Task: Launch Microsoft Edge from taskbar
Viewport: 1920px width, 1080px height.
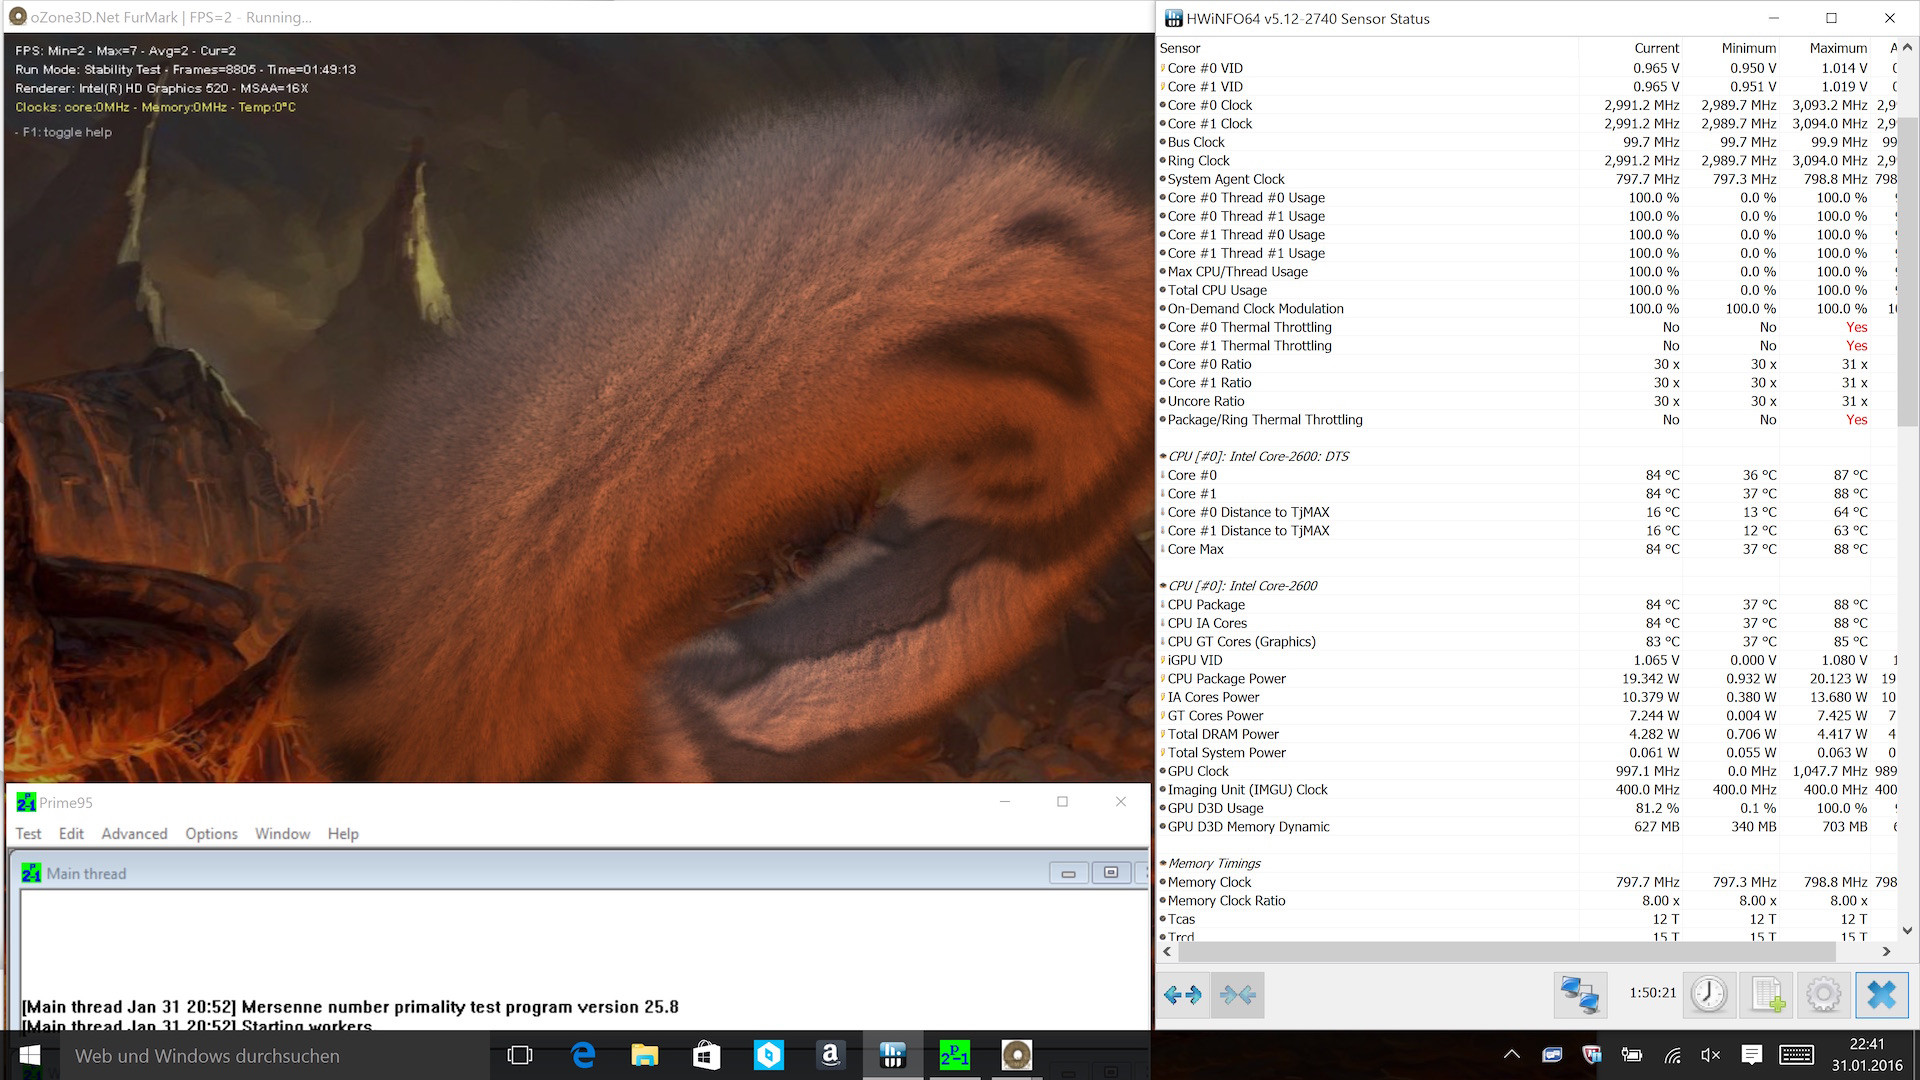Action: pos(582,1055)
